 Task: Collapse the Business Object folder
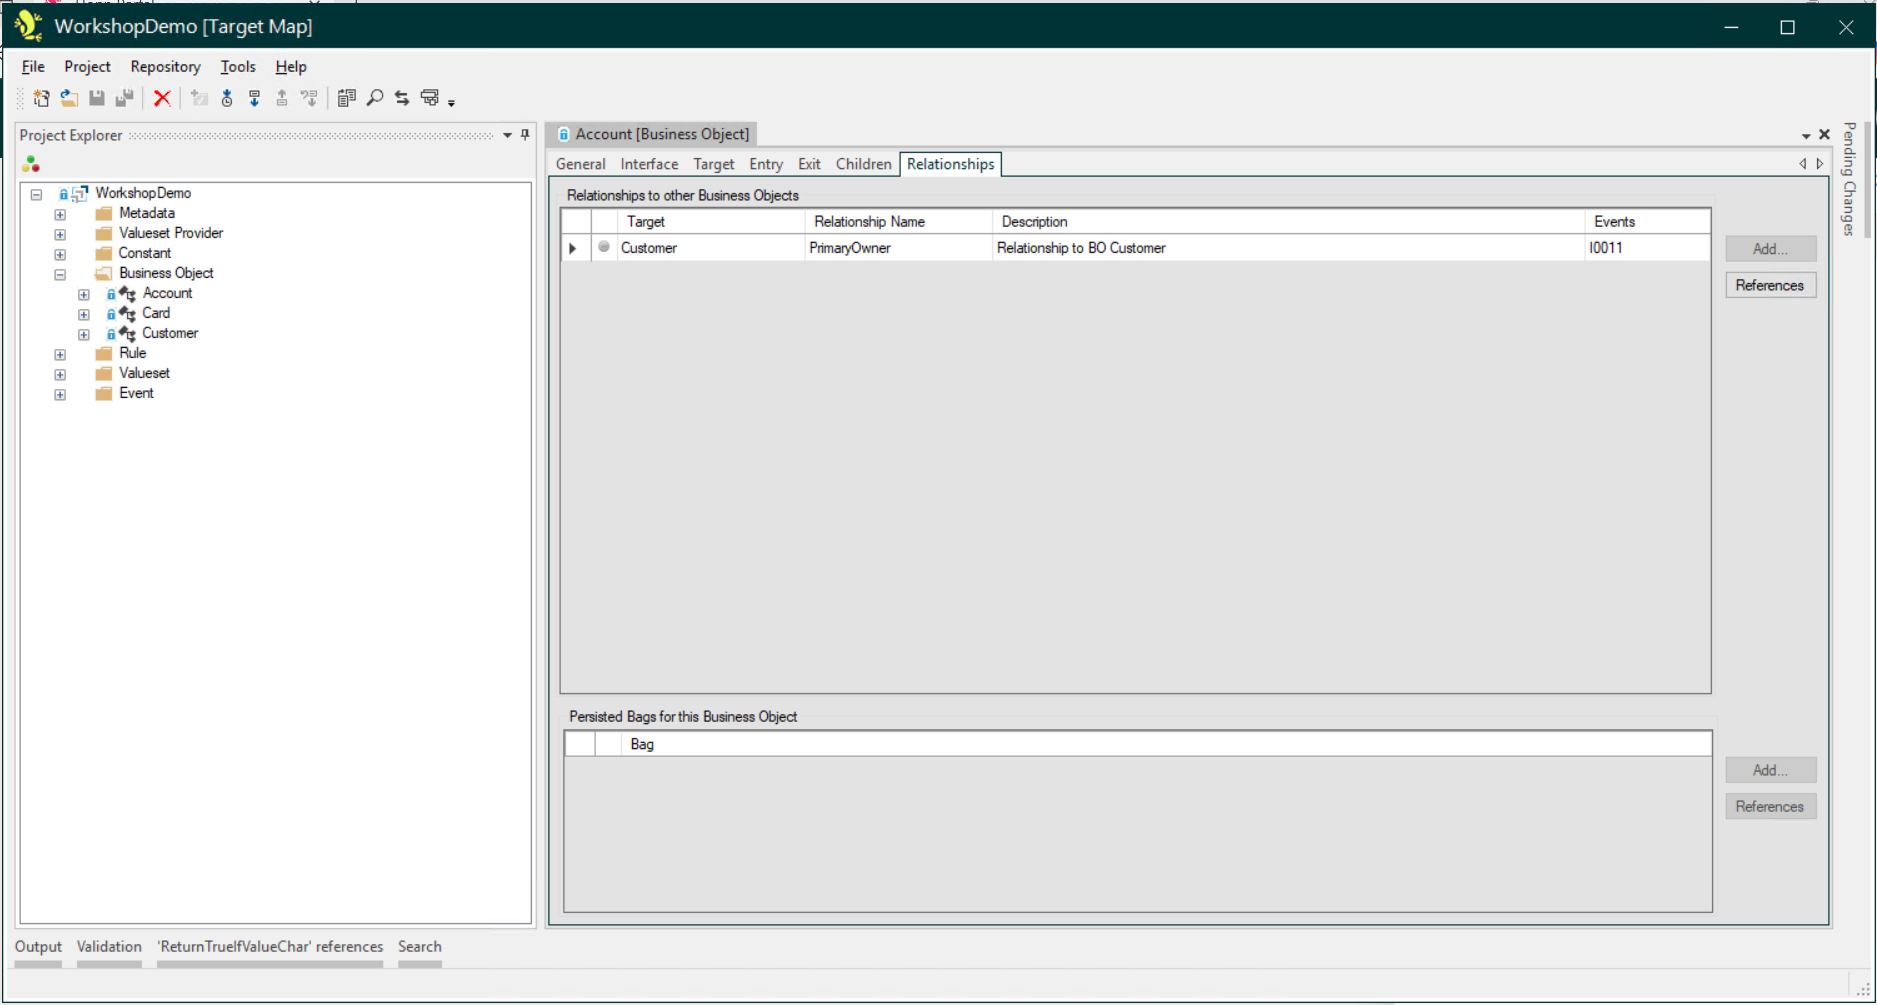[60, 274]
